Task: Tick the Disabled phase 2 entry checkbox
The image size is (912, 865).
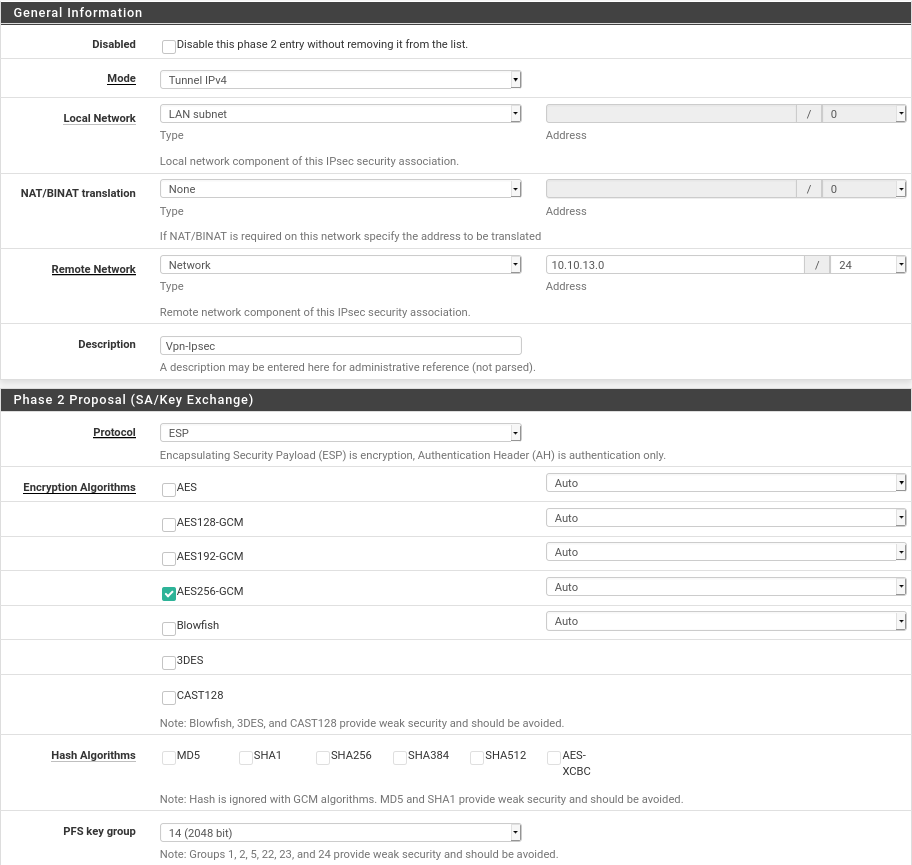Action: [169, 47]
